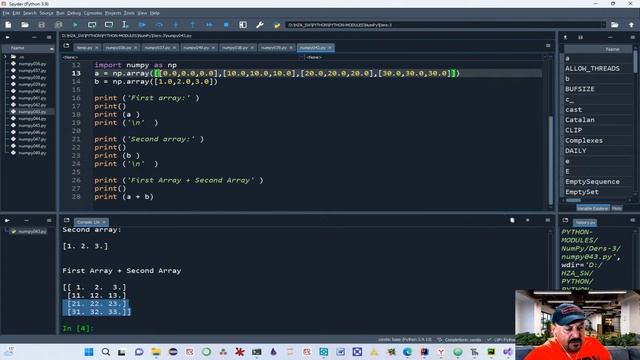Image resolution: width=640 pixels, height=360 pixels.
Task: Browse working directory folder icon
Action: 614,25
